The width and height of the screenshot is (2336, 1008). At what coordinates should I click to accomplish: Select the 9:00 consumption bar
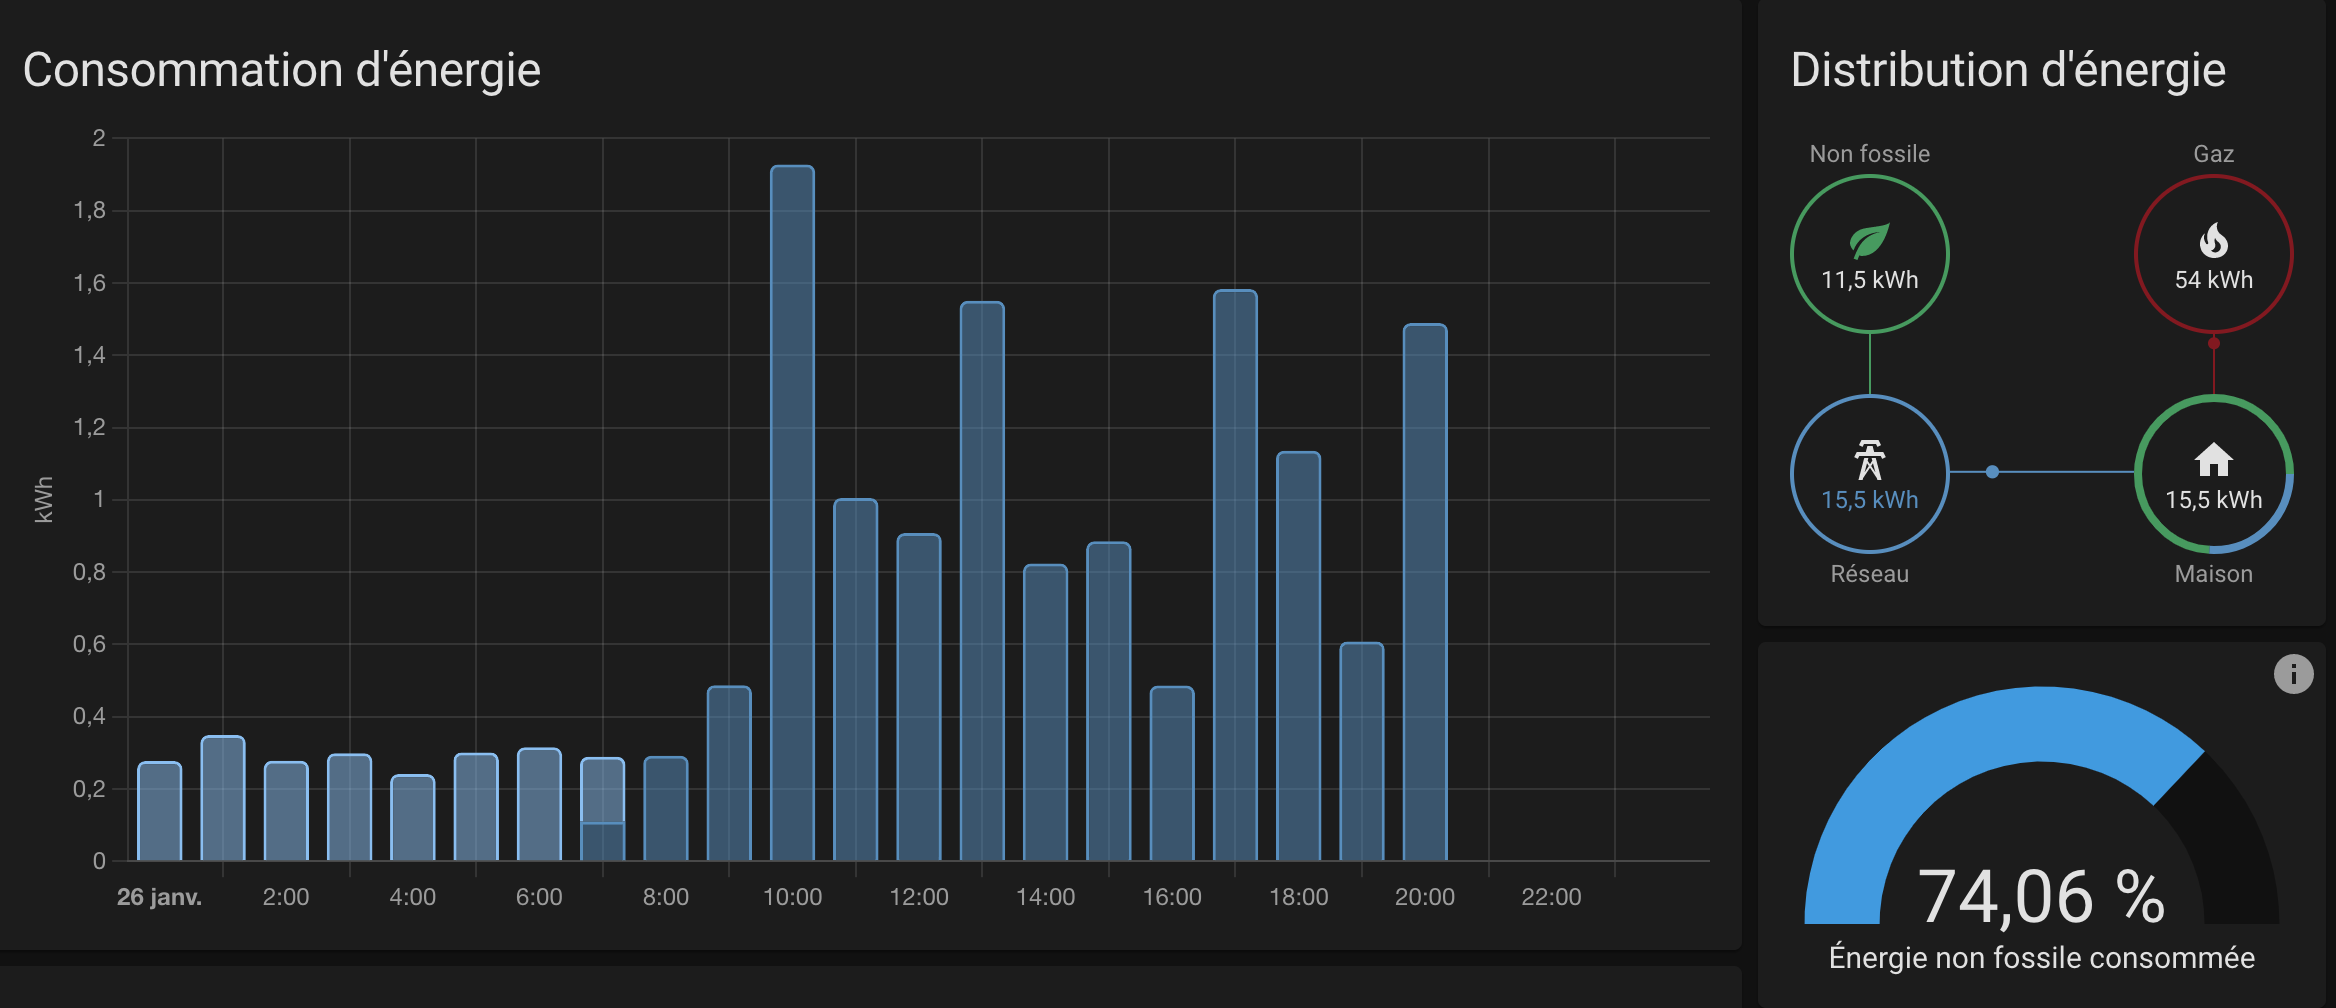click(729, 773)
